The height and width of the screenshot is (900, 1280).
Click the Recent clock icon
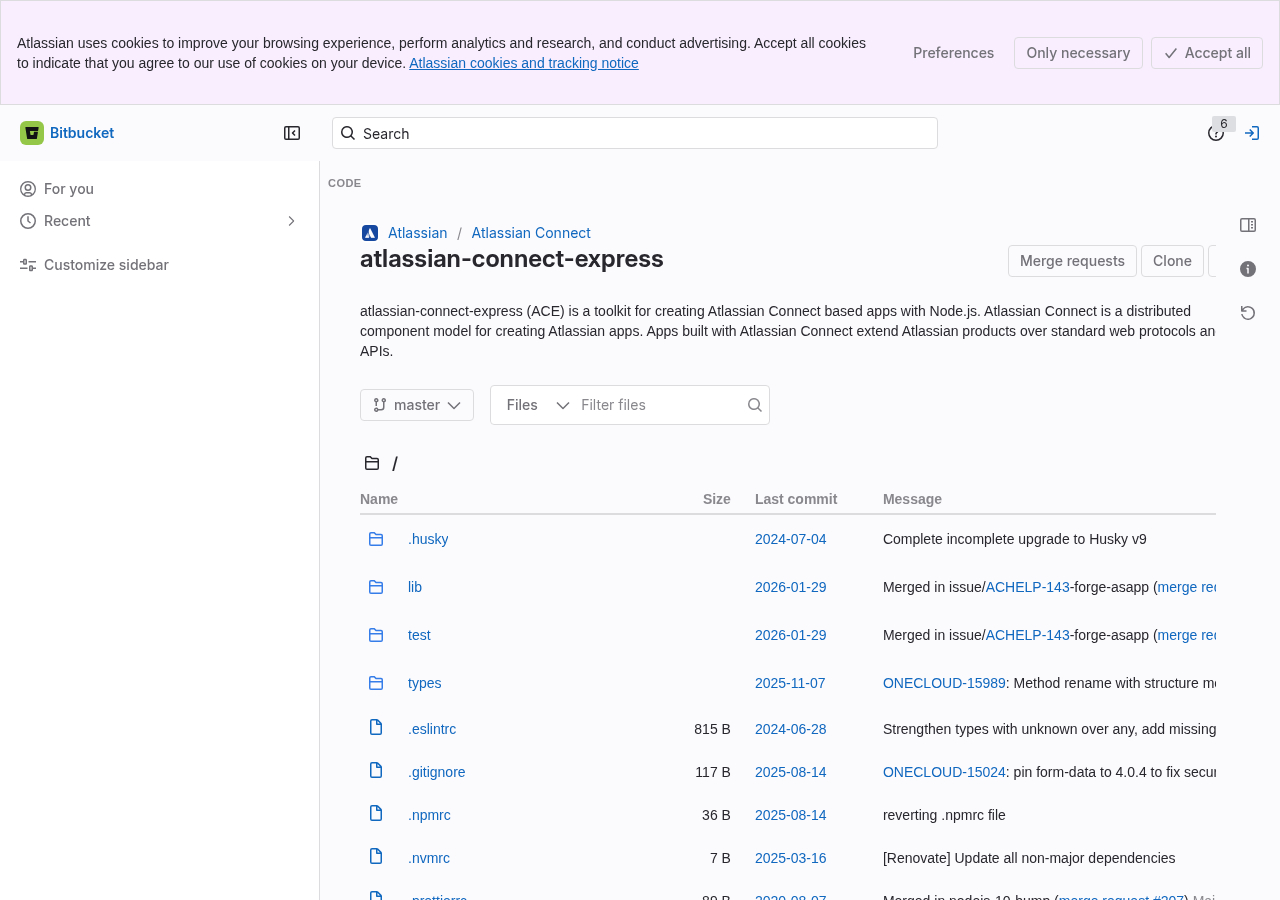(x=28, y=221)
